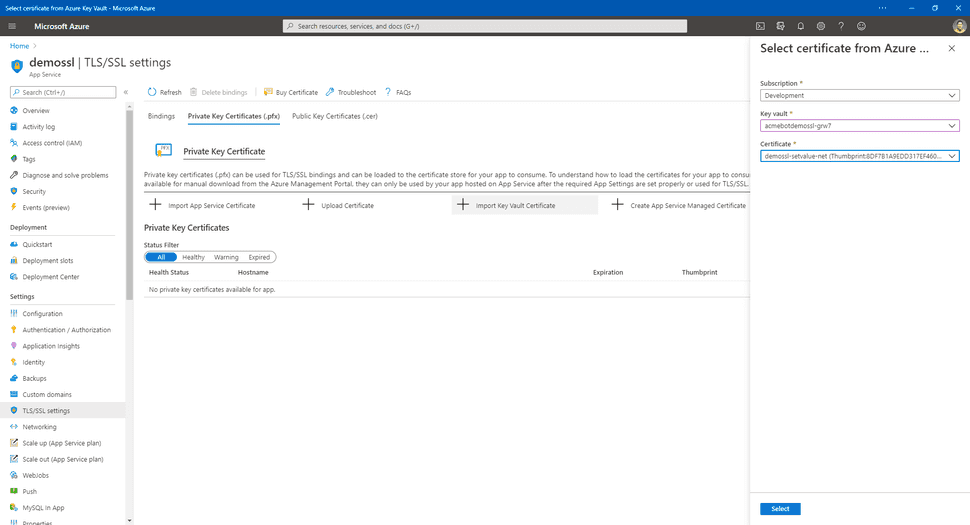This screenshot has height=525, width=970.
Task: Expand the Certificate dropdown
Action: [x=860, y=156]
